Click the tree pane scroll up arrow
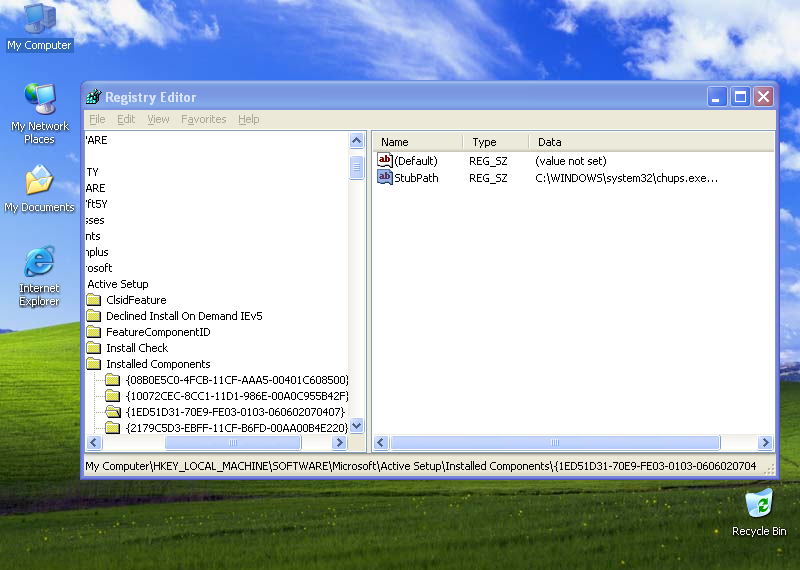 pyautogui.click(x=357, y=140)
